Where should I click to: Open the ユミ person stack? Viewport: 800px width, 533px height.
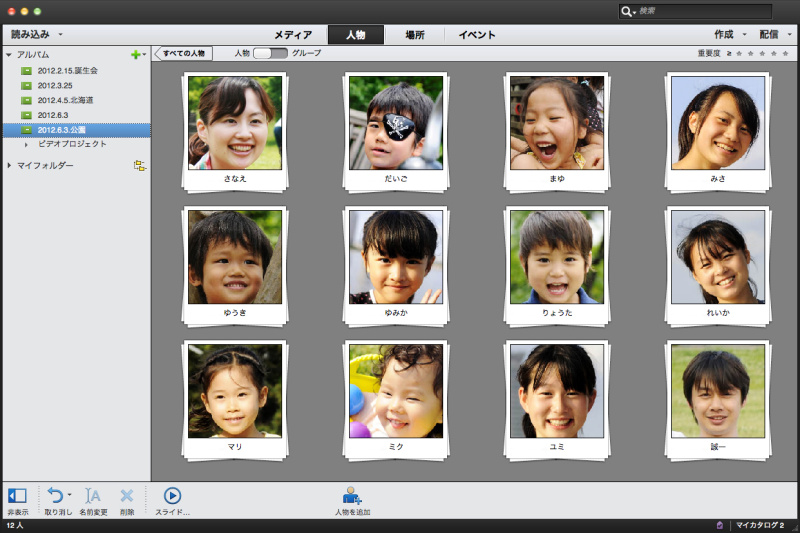coord(557,400)
